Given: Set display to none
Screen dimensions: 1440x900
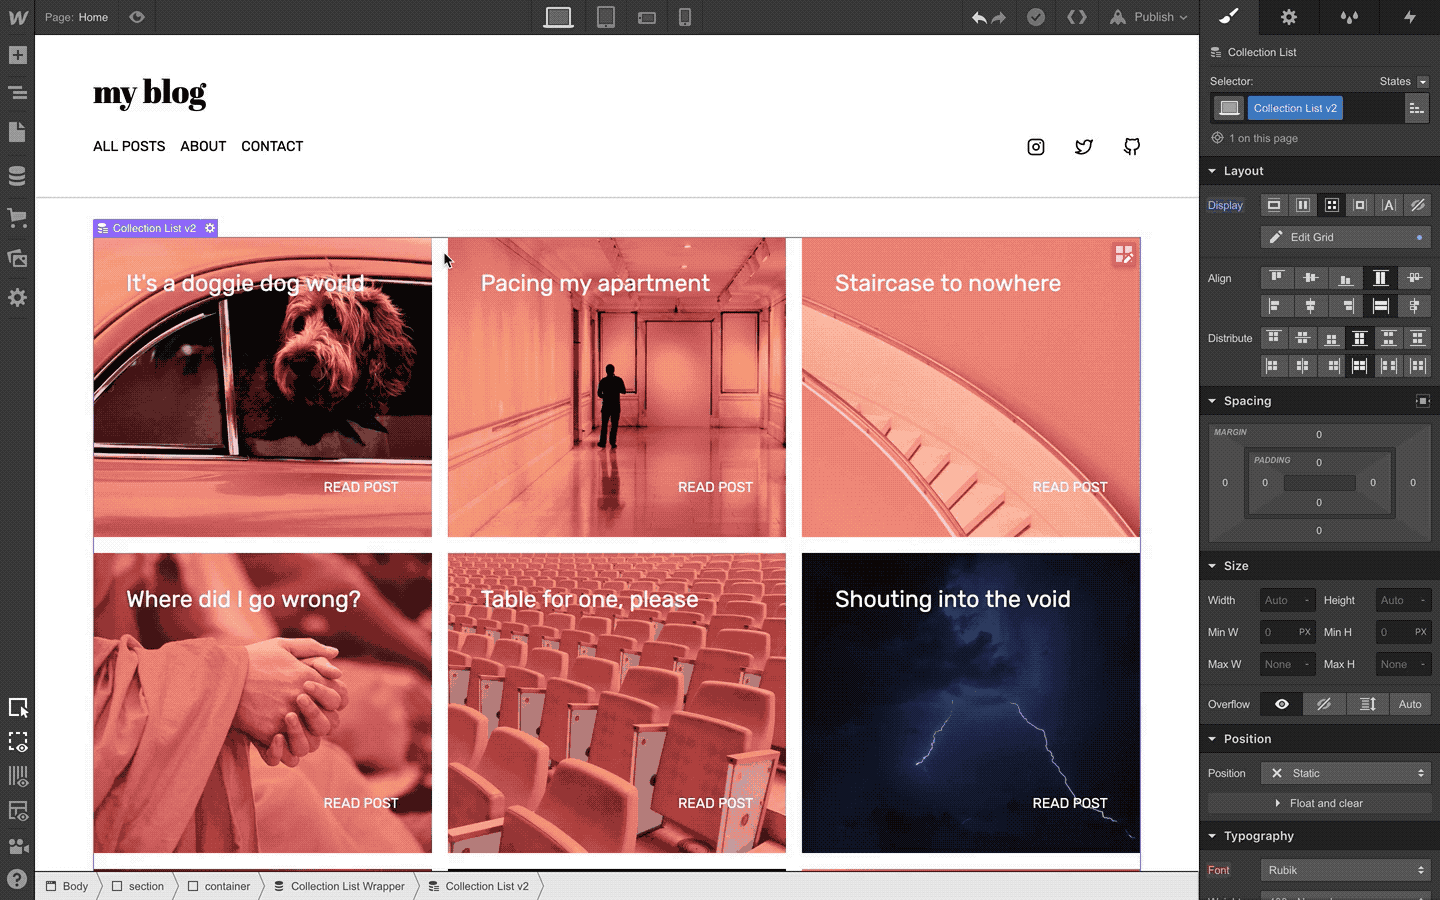Looking at the screenshot, I should tap(1417, 205).
